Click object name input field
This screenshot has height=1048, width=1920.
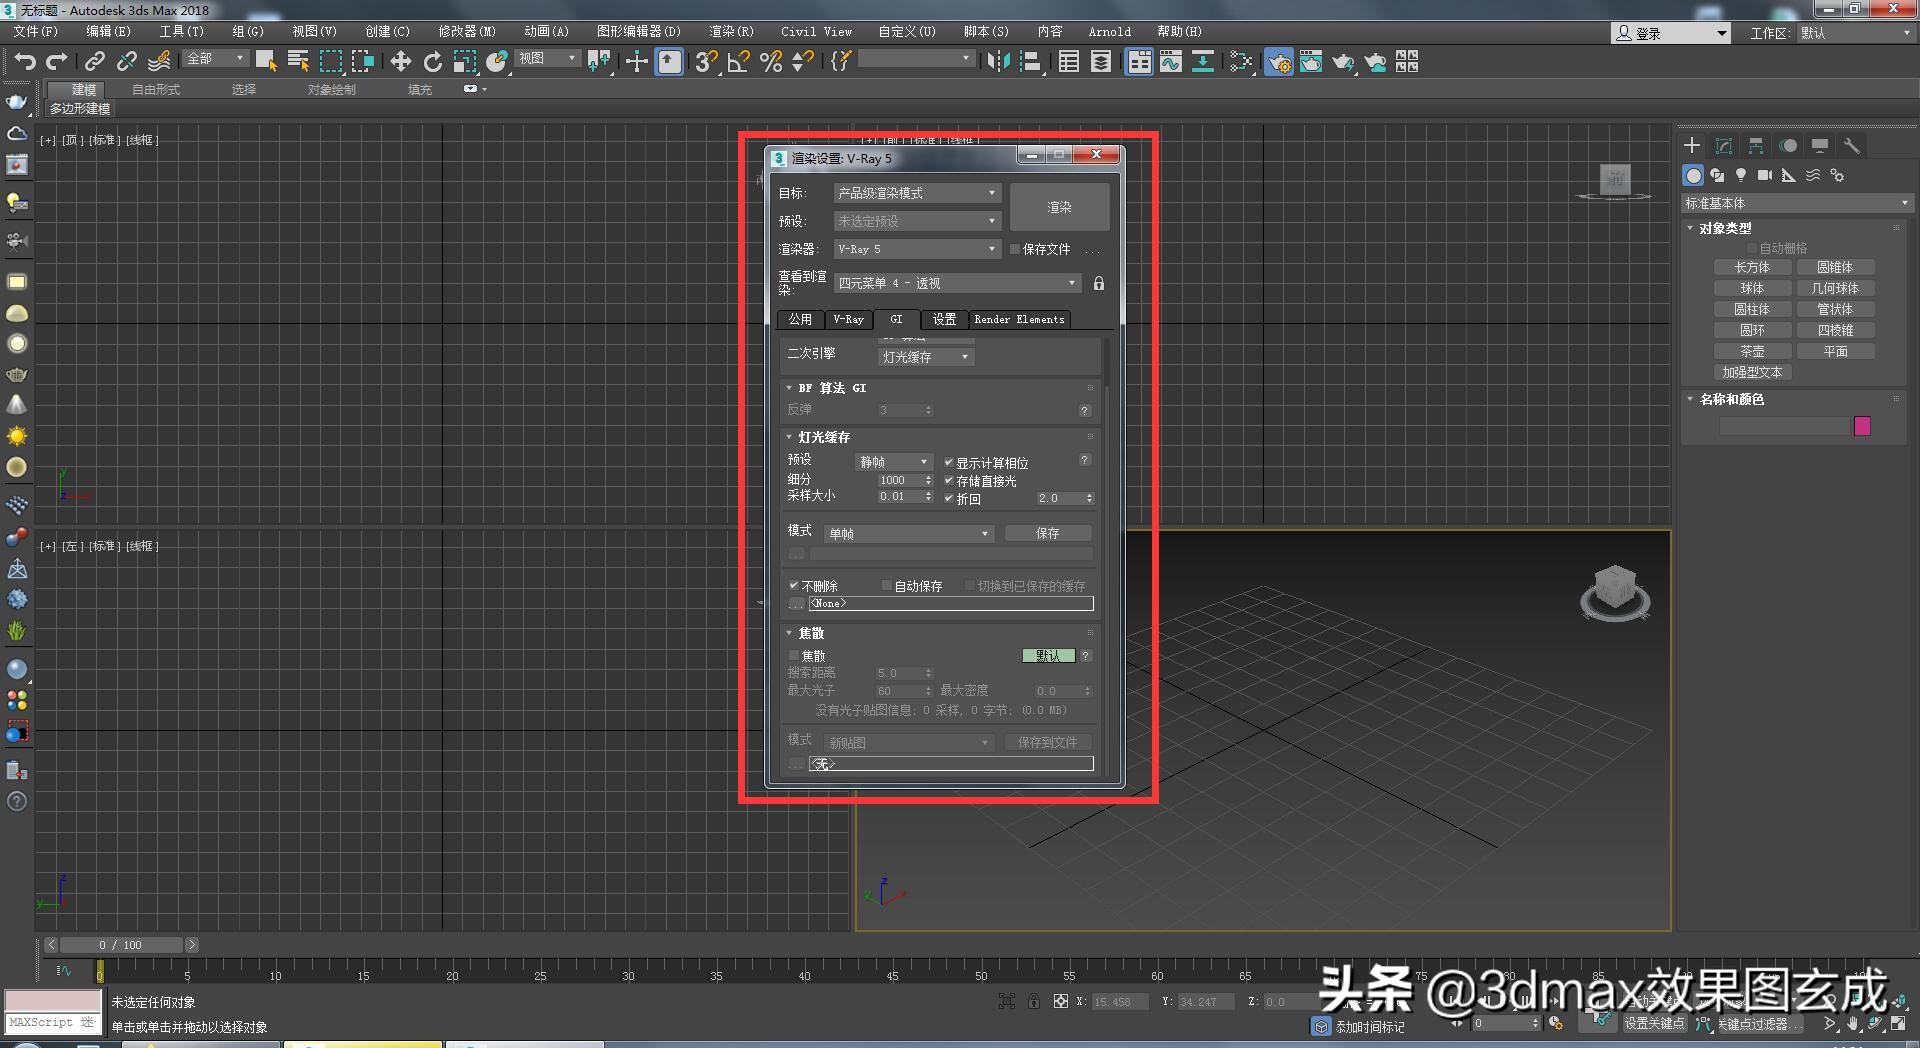[x=1784, y=426]
